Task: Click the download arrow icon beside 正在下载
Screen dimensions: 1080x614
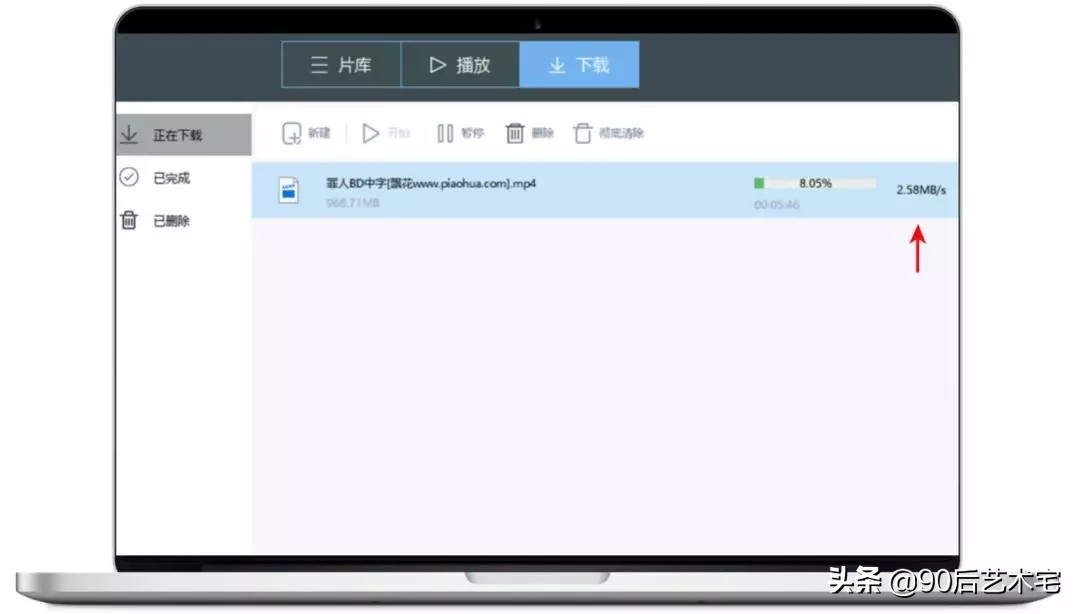Action: [x=129, y=134]
